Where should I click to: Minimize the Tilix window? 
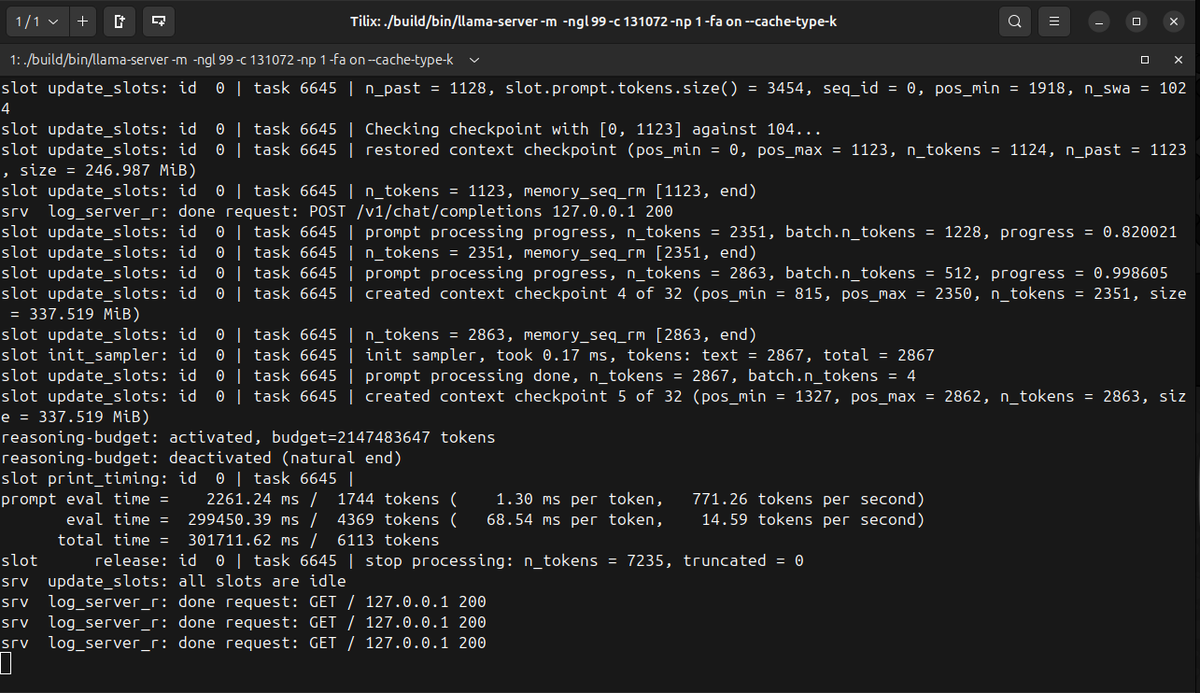click(1100, 21)
